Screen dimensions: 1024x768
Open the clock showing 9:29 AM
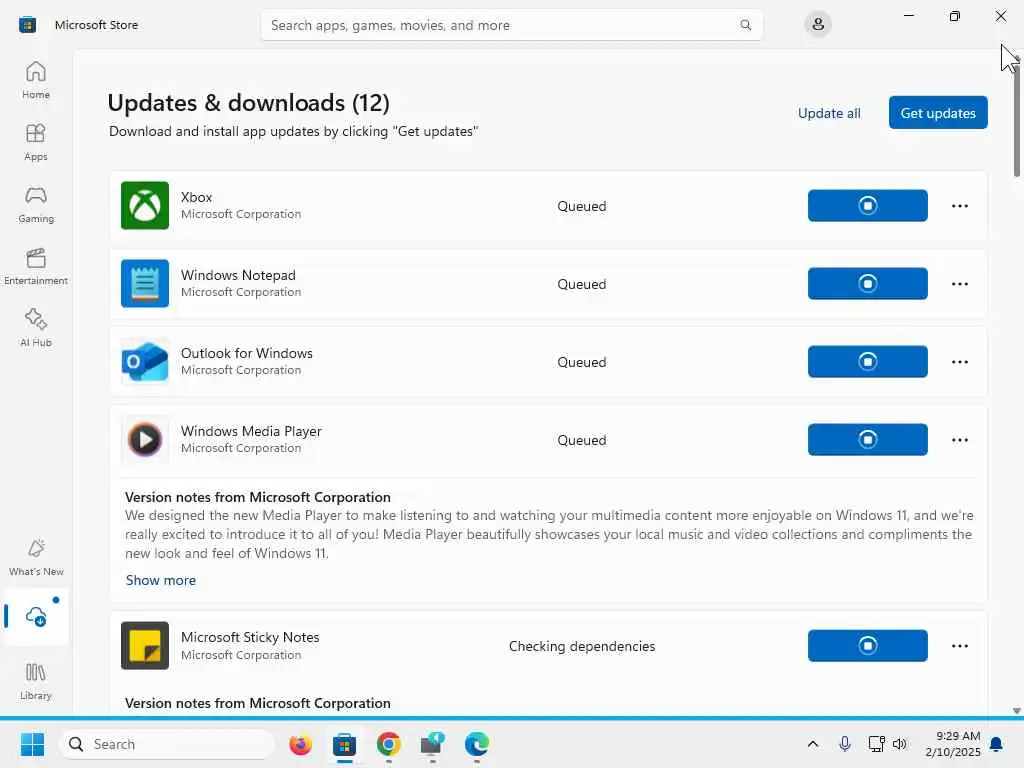pyautogui.click(x=953, y=744)
